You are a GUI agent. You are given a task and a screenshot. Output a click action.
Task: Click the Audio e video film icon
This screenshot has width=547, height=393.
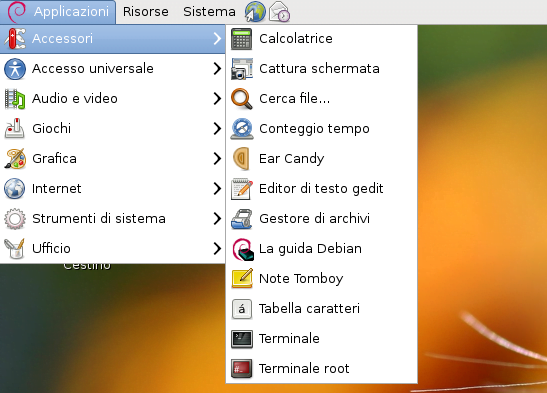[x=15, y=99]
